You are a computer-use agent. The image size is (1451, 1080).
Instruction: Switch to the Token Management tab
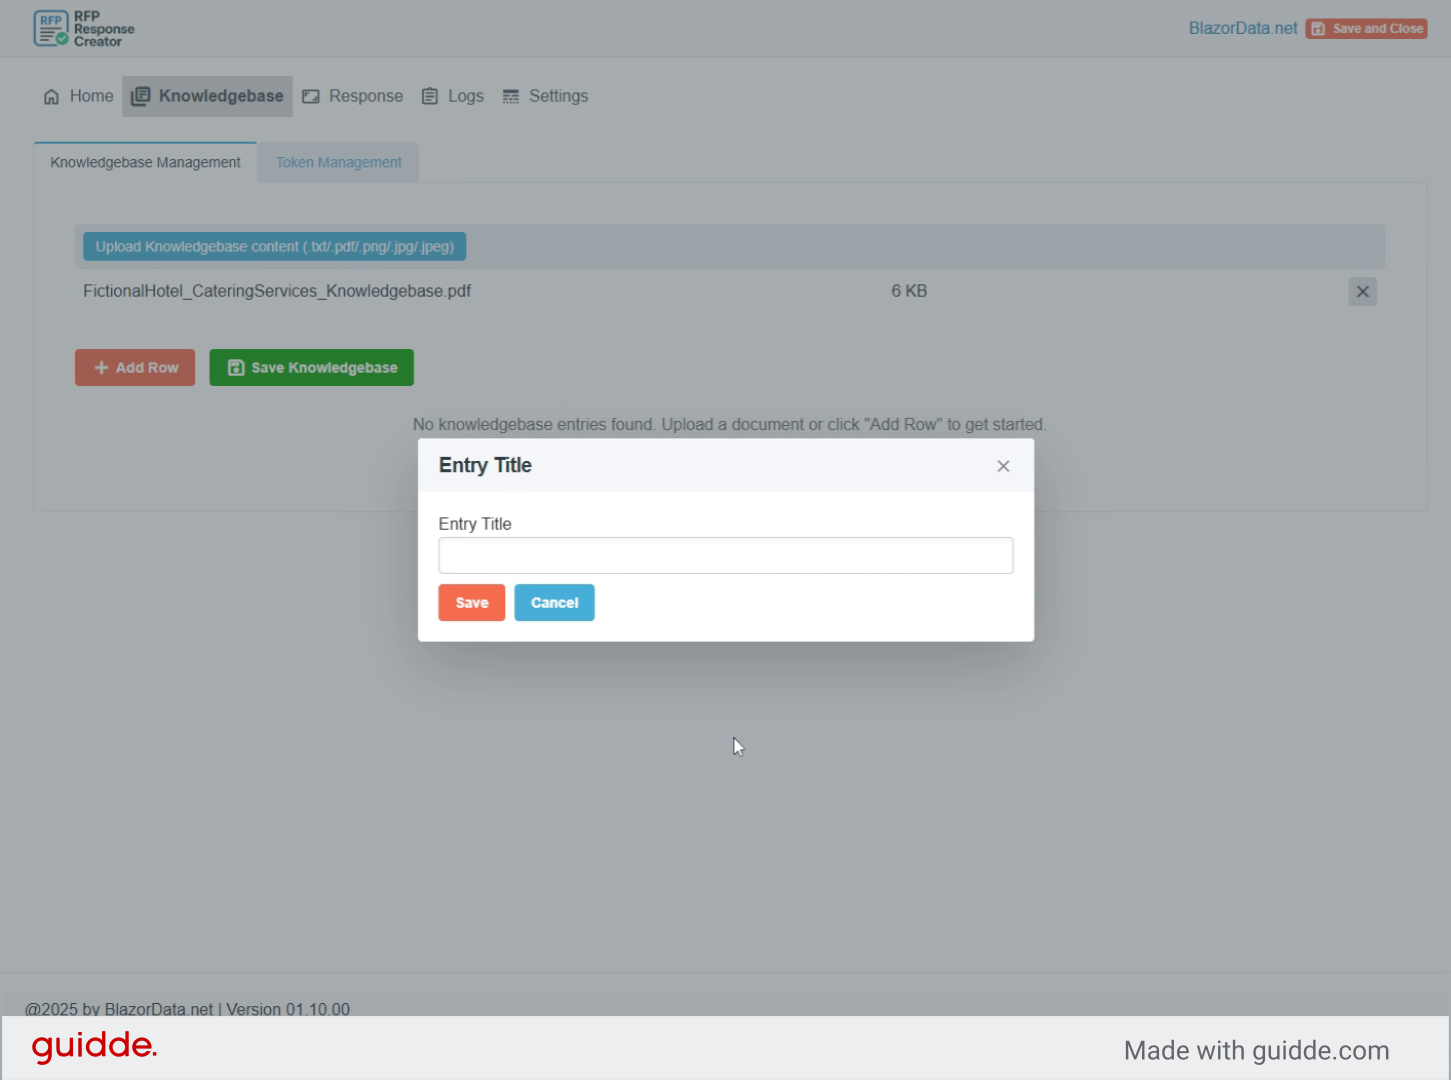coord(338,162)
